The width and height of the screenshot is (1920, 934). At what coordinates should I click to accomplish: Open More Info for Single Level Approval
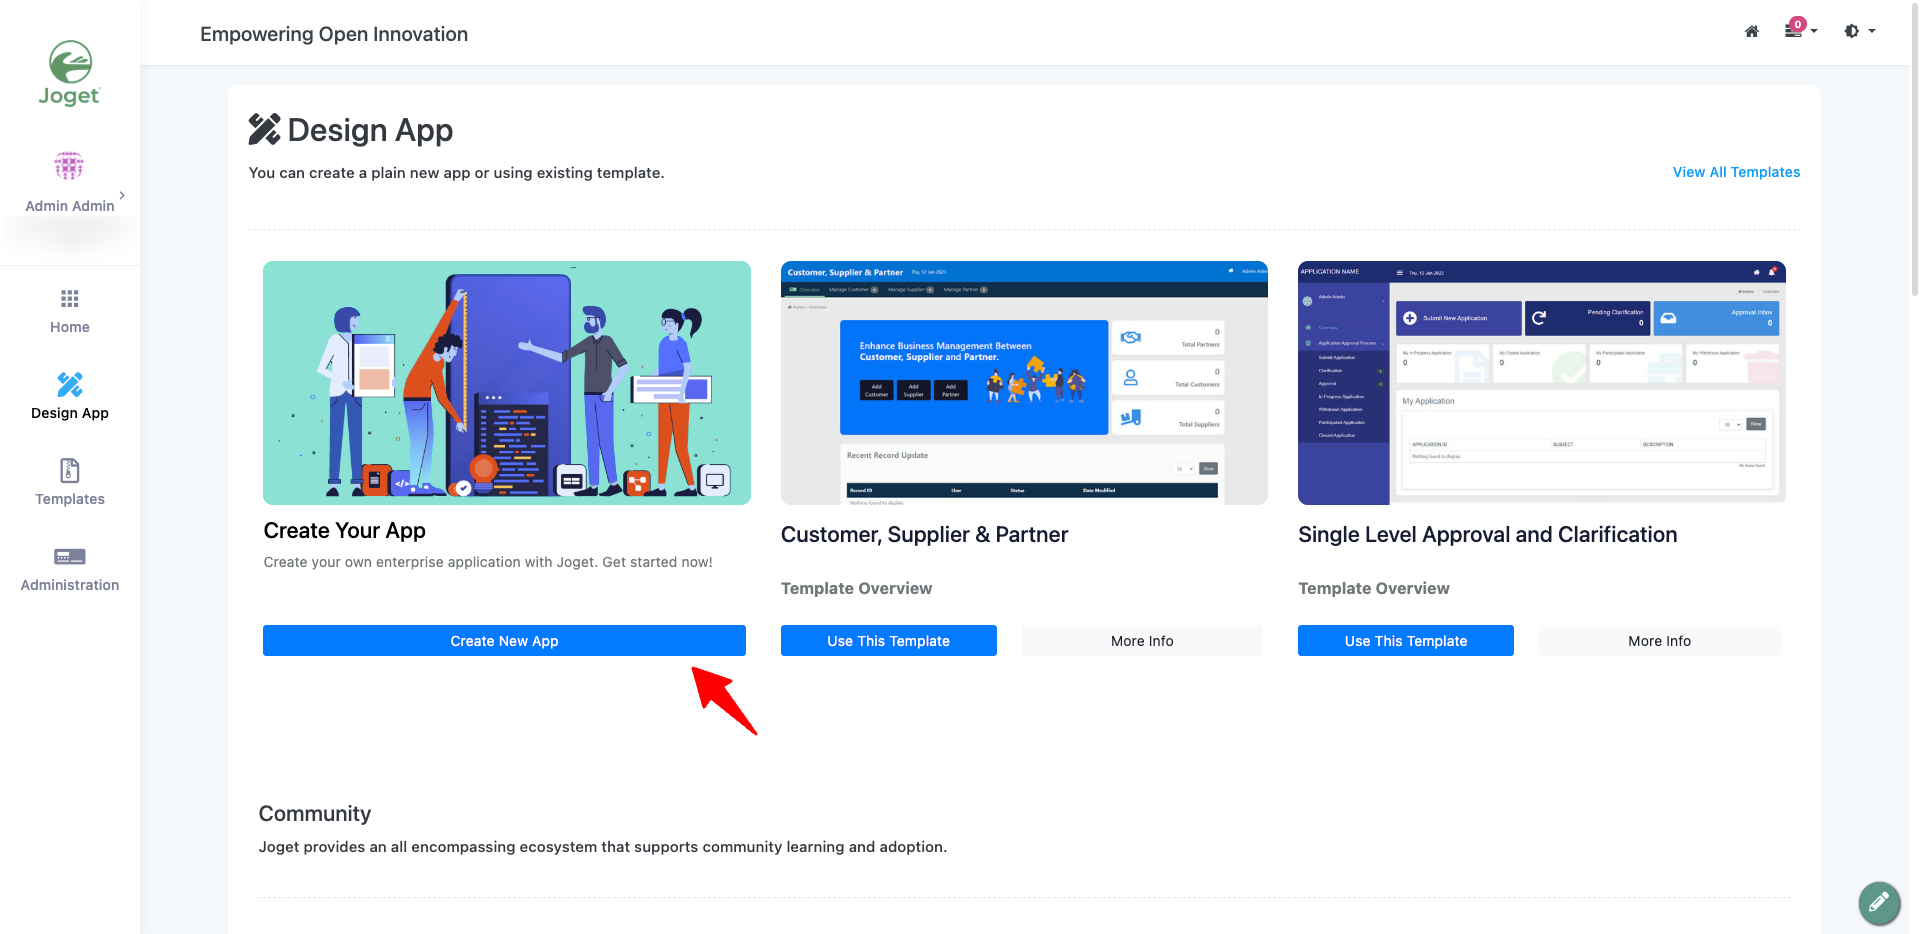point(1660,641)
